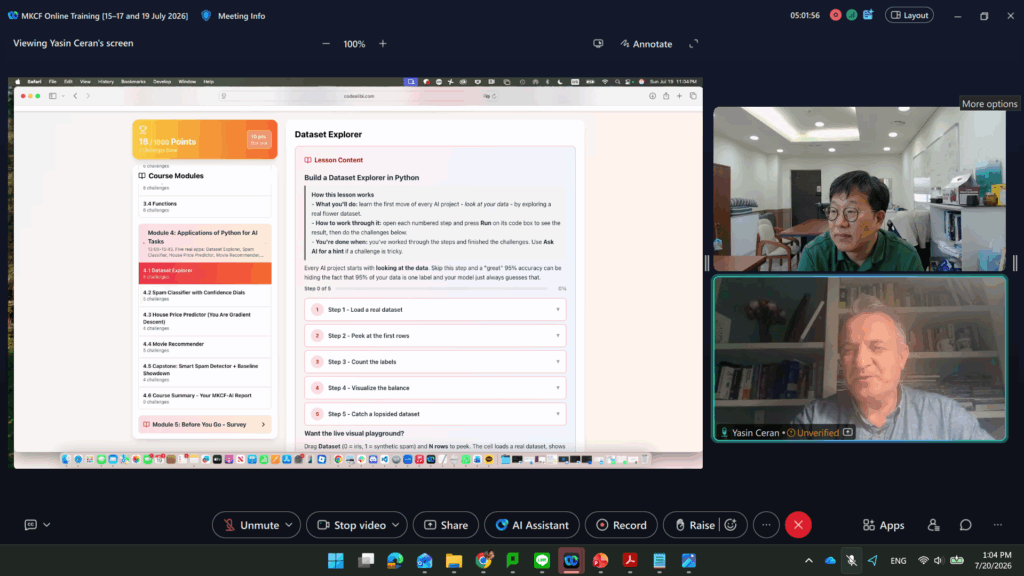Stop video camera
This screenshot has height=576, width=1024.
[351, 525]
